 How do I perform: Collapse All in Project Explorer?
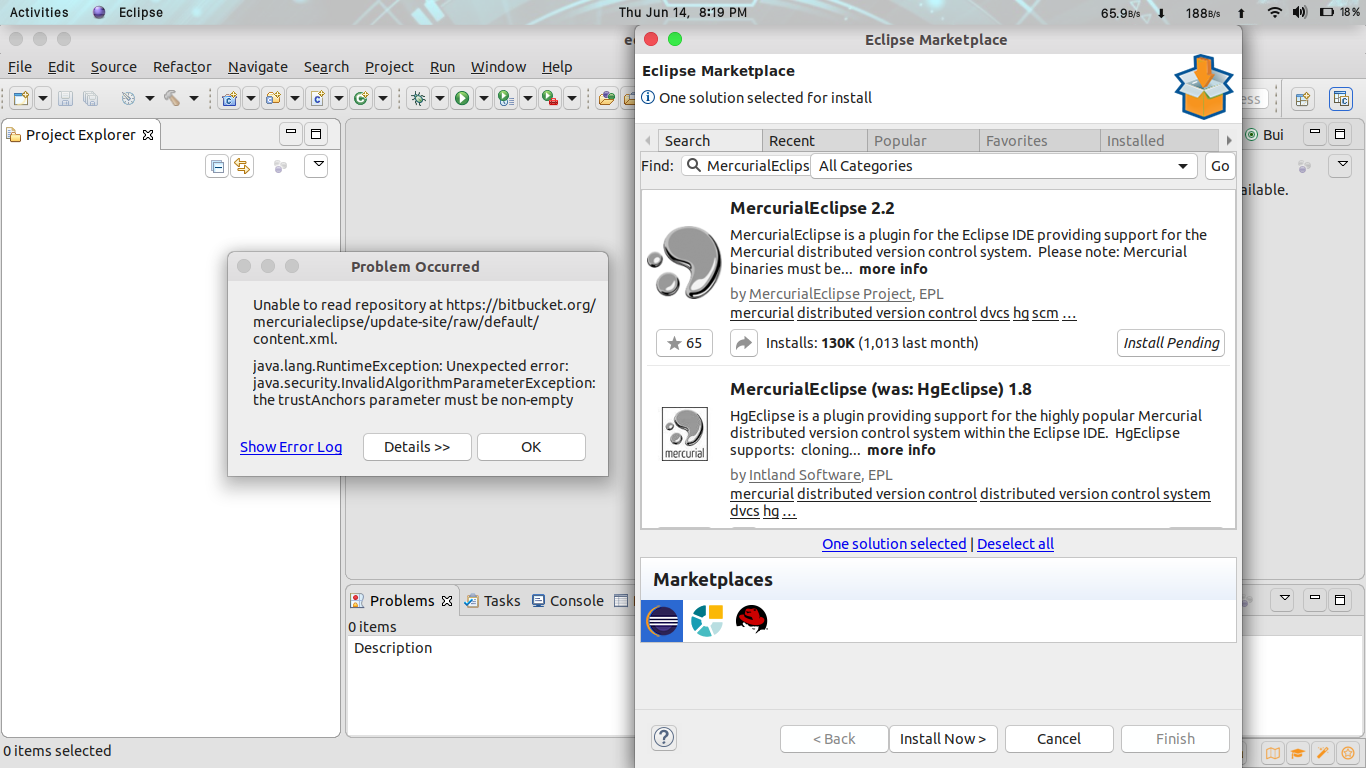coord(217,167)
